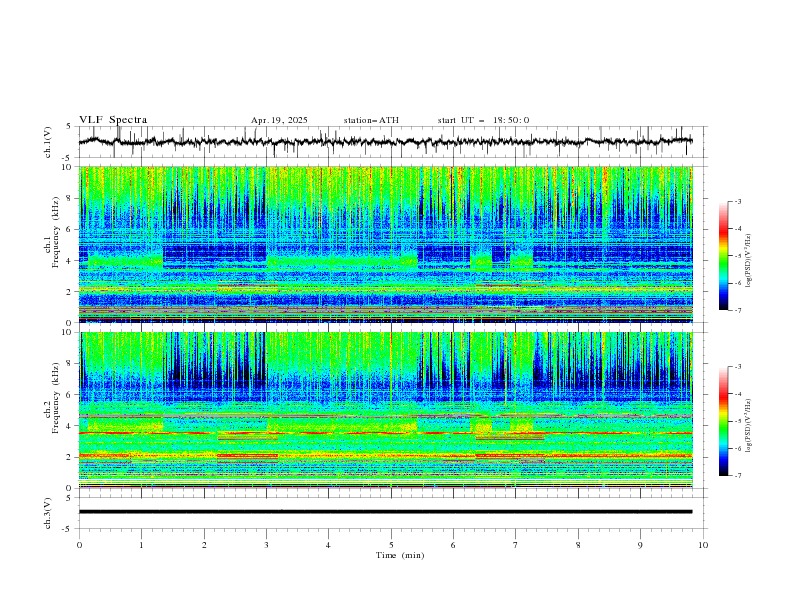Click the time axis tick label '5'

tap(391, 545)
